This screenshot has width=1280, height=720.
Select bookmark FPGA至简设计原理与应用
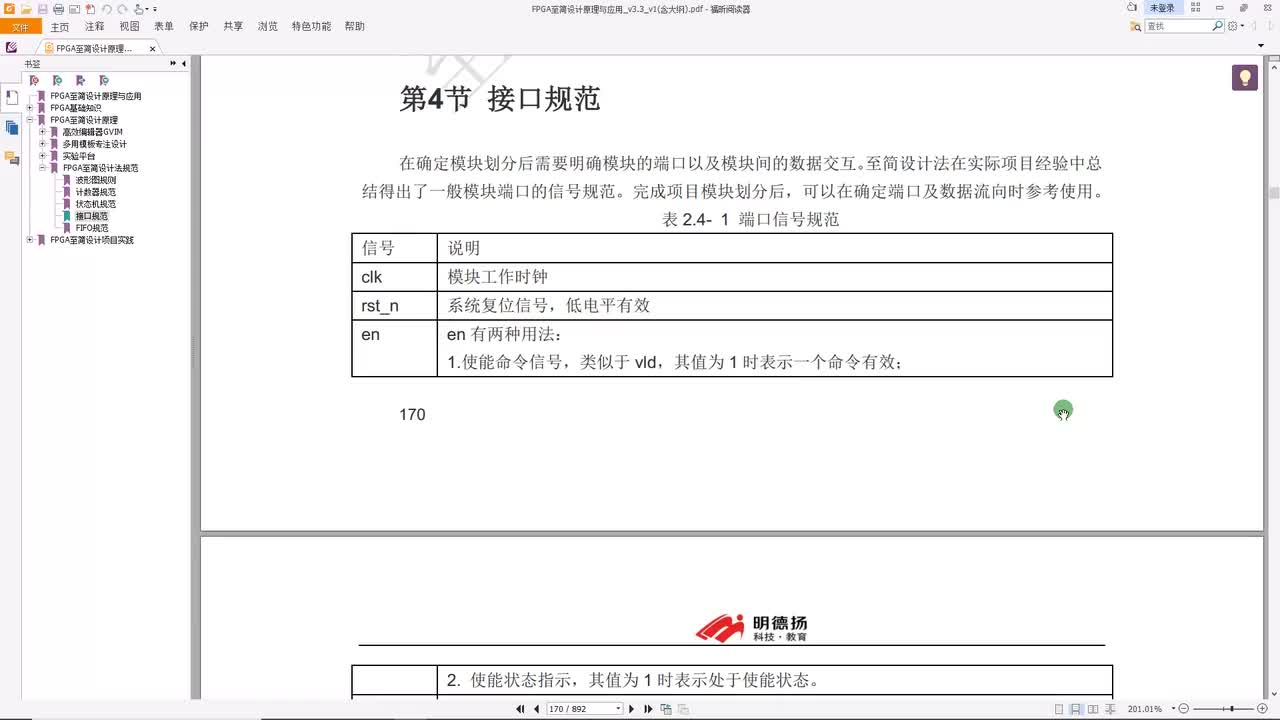point(95,96)
